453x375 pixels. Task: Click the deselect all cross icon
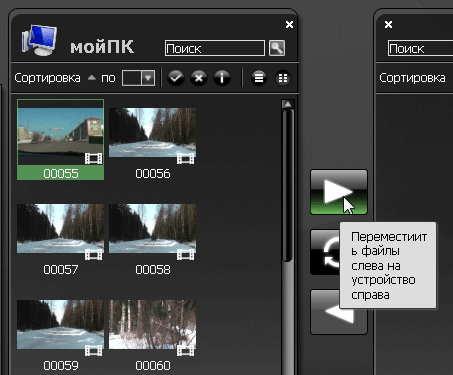click(199, 78)
